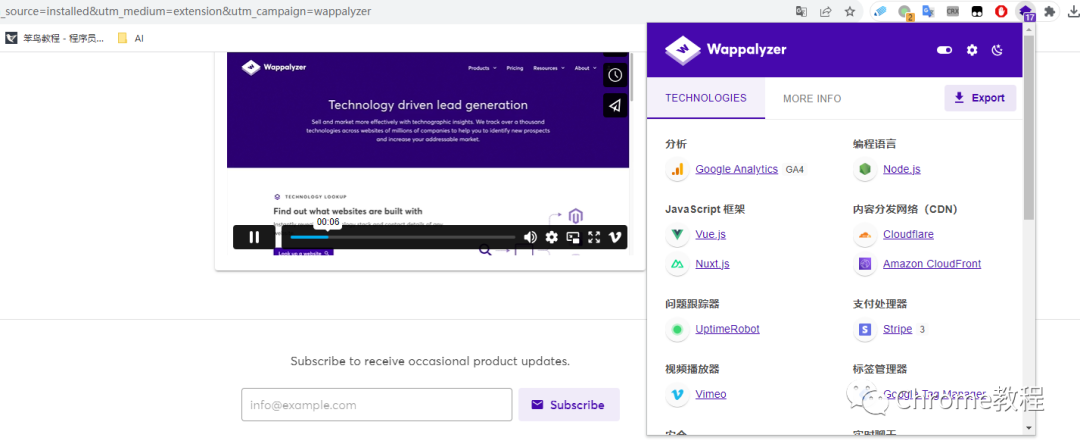Click the Vimeo logo in player

pos(615,237)
